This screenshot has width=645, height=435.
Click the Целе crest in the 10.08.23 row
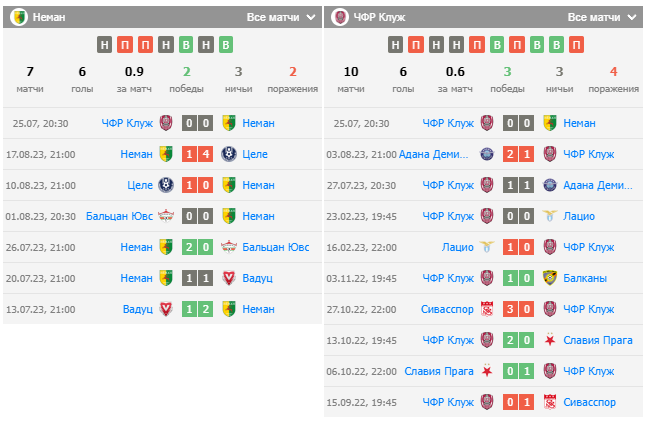(166, 185)
